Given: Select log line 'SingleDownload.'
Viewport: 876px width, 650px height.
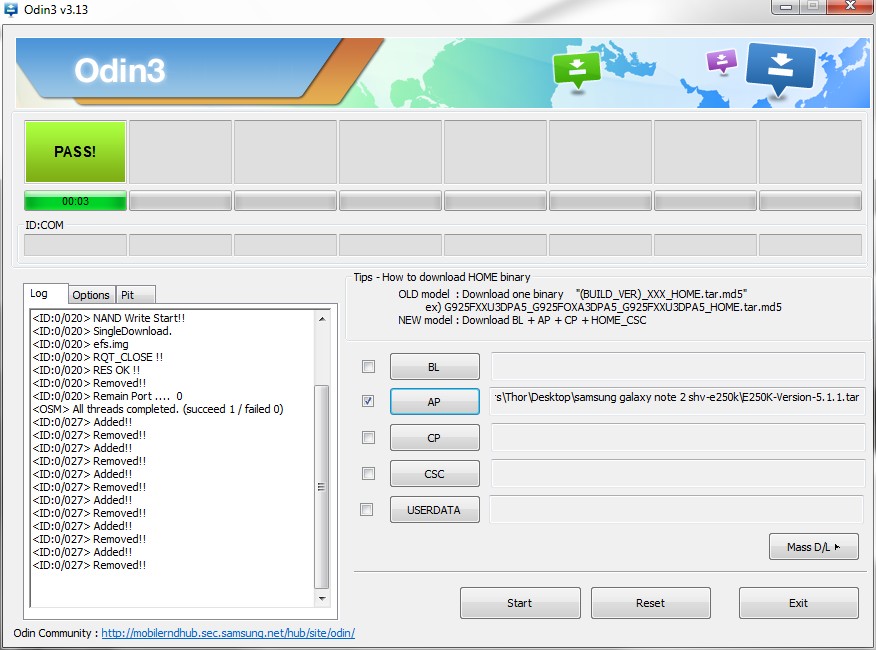Looking at the screenshot, I should point(102,331).
